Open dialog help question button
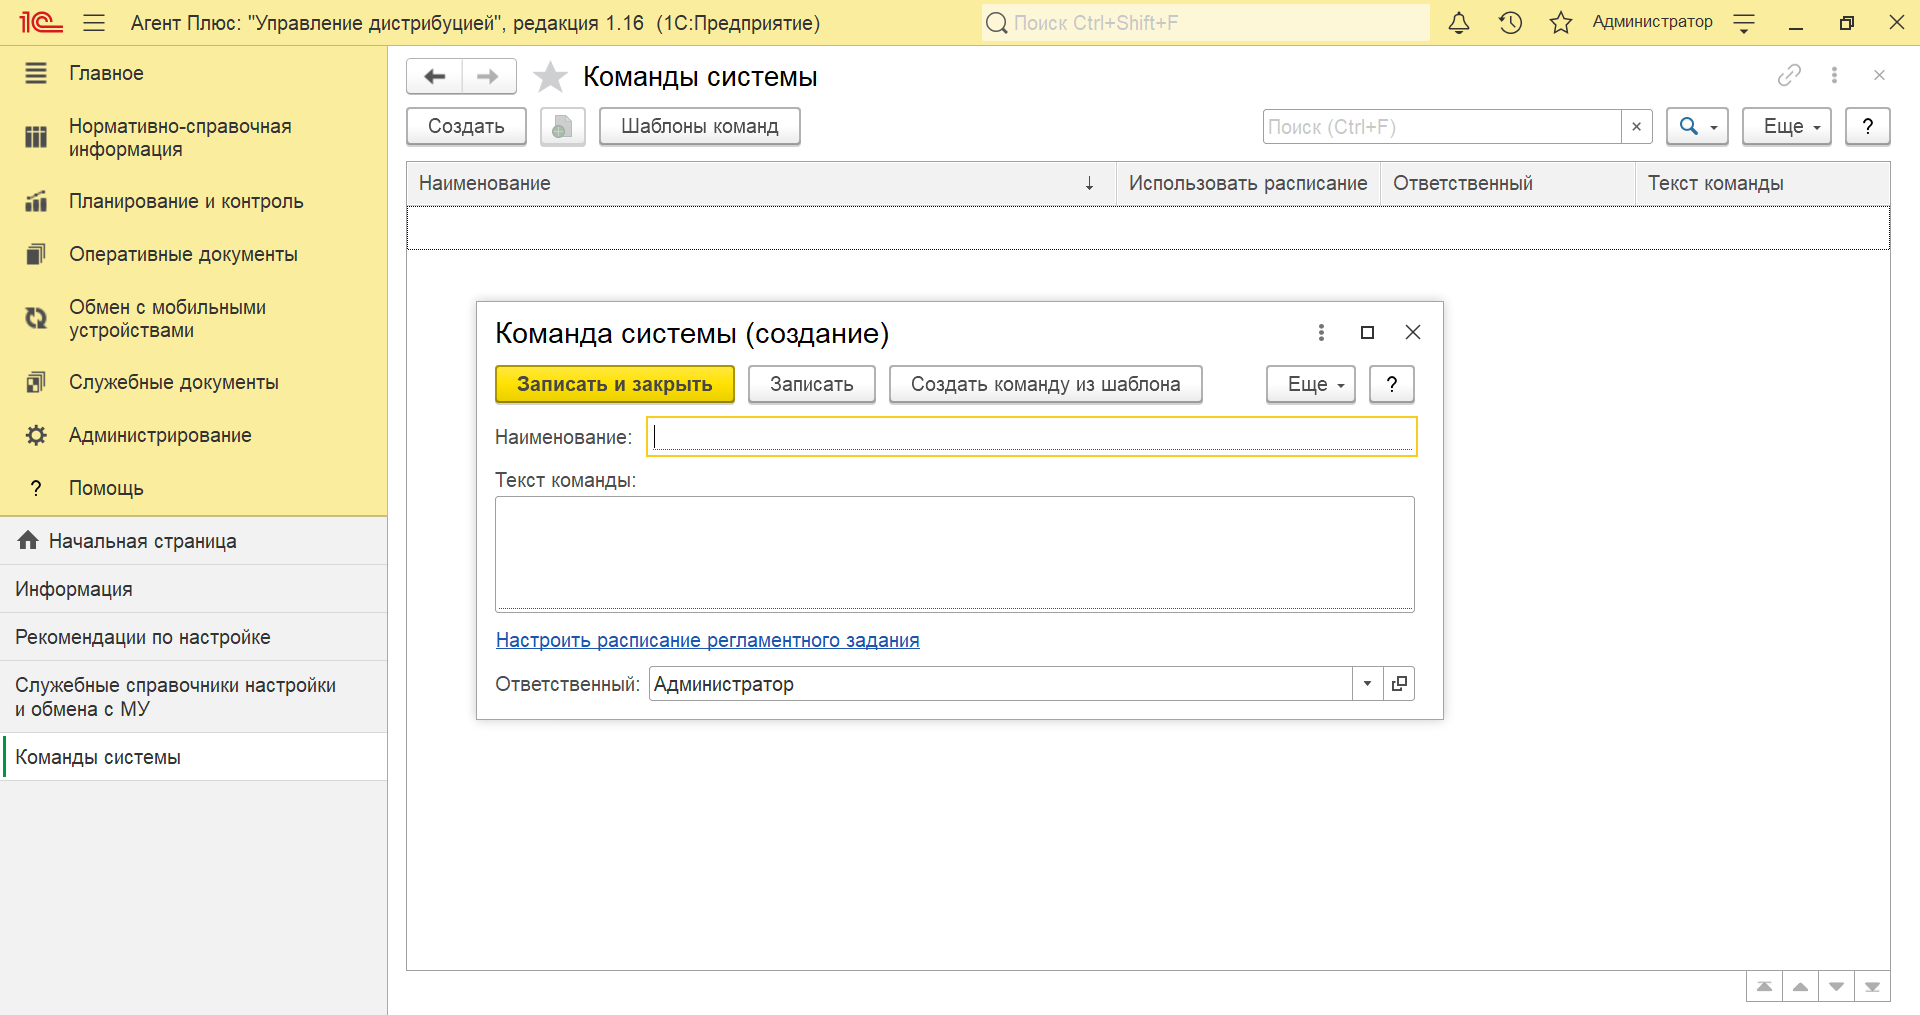1920x1015 pixels. [x=1391, y=384]
